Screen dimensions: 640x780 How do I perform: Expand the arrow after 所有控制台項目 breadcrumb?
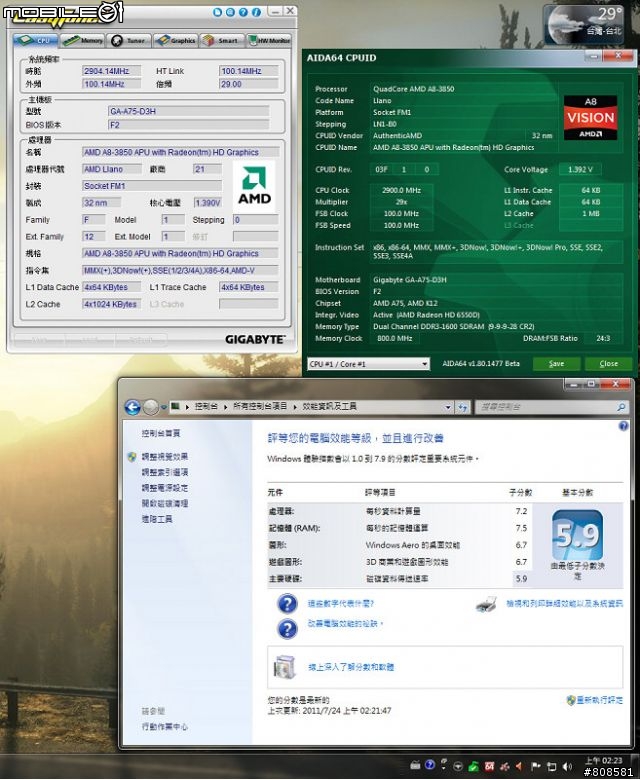[x=295, y=407]
